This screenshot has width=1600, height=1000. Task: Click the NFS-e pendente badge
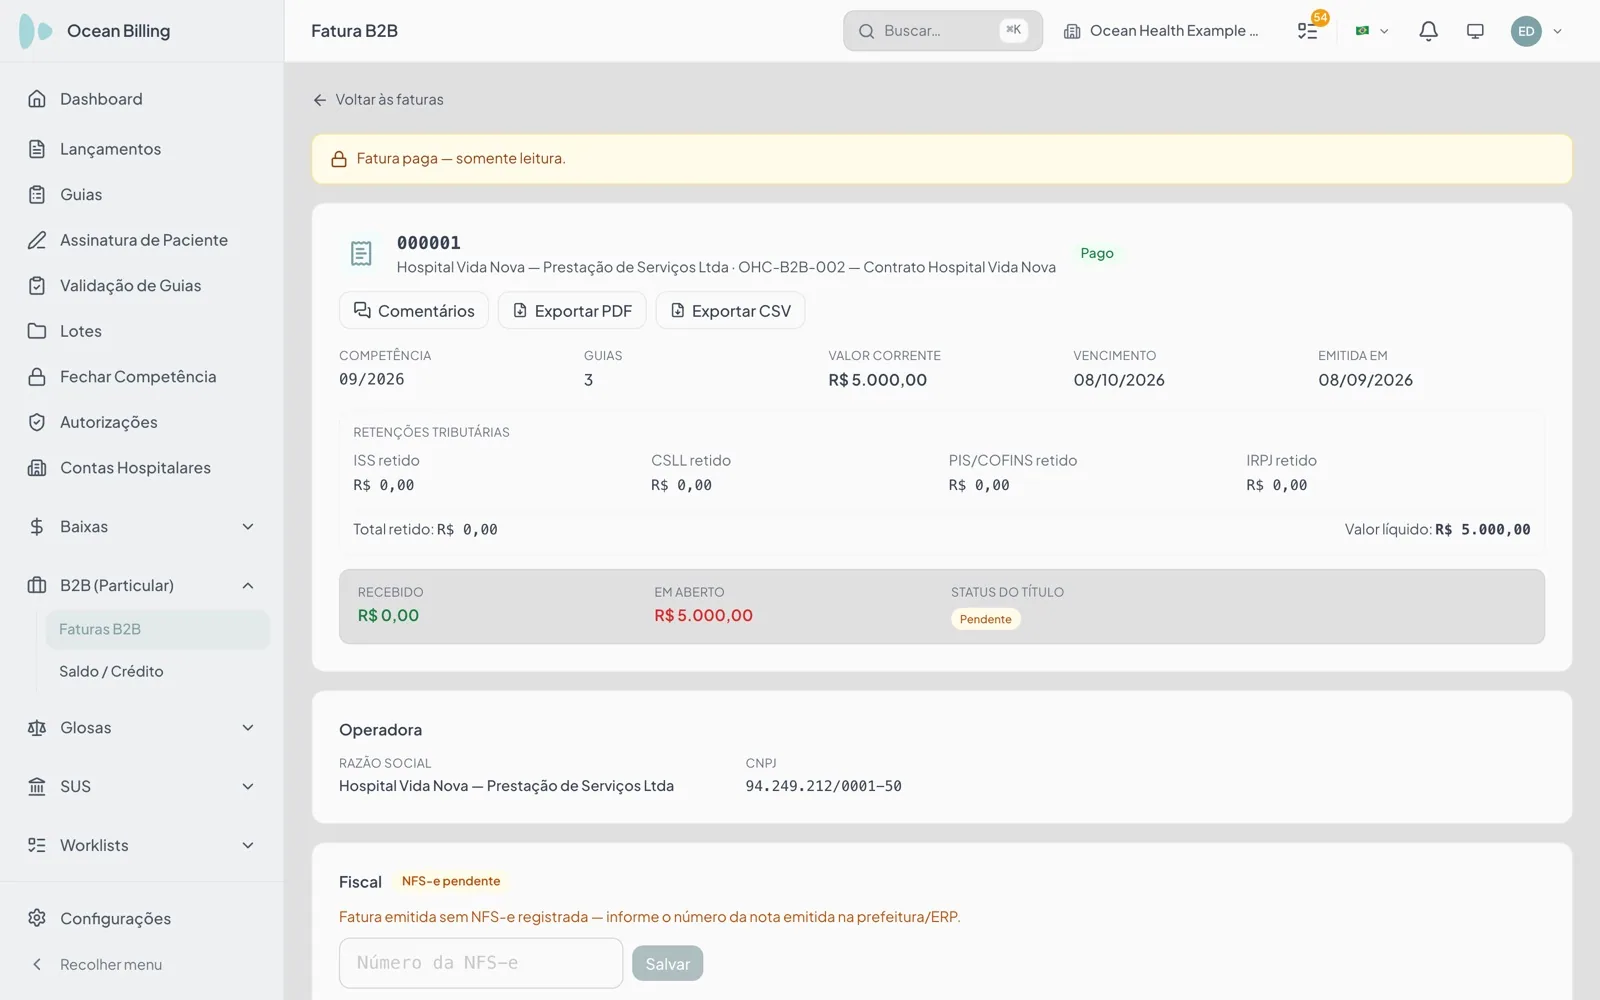point(451,881)
